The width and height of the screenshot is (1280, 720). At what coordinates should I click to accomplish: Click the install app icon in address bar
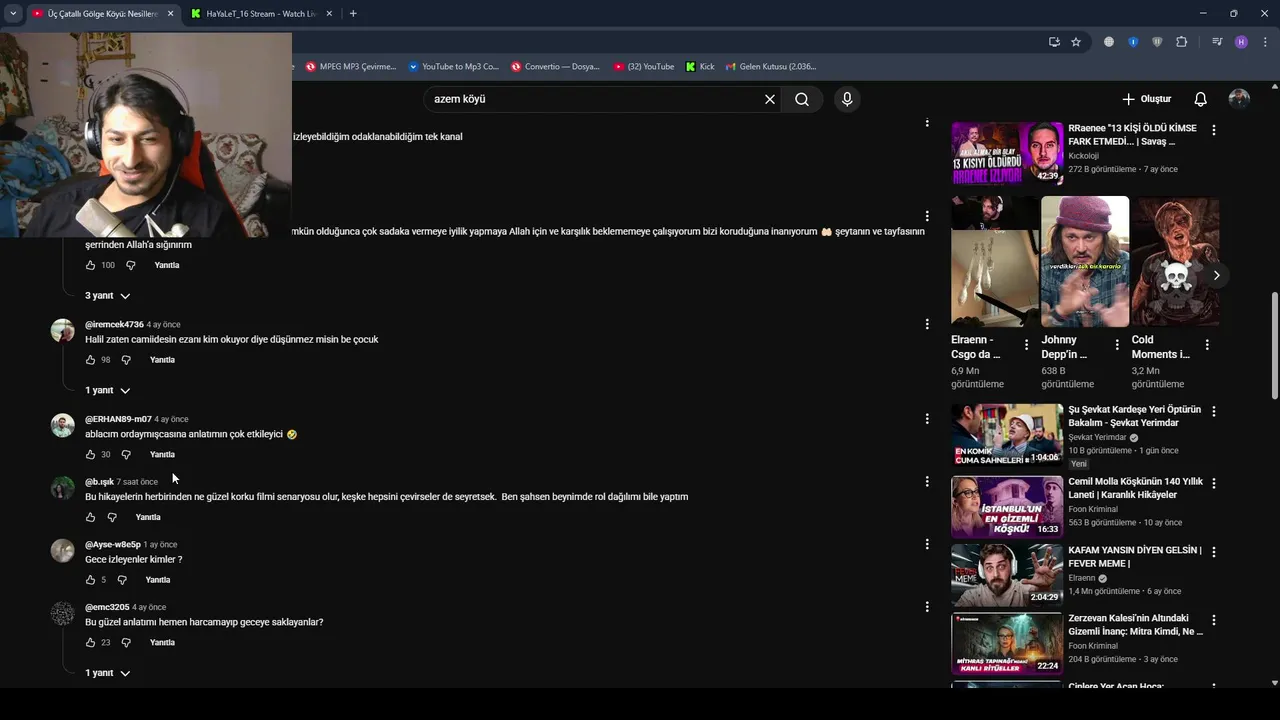point(1054,42)
